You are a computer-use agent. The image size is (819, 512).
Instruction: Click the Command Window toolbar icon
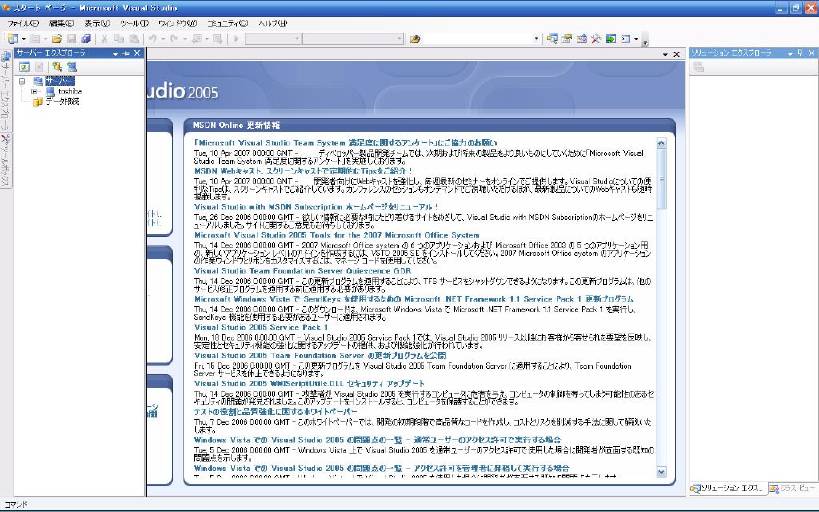click(625, 39)
